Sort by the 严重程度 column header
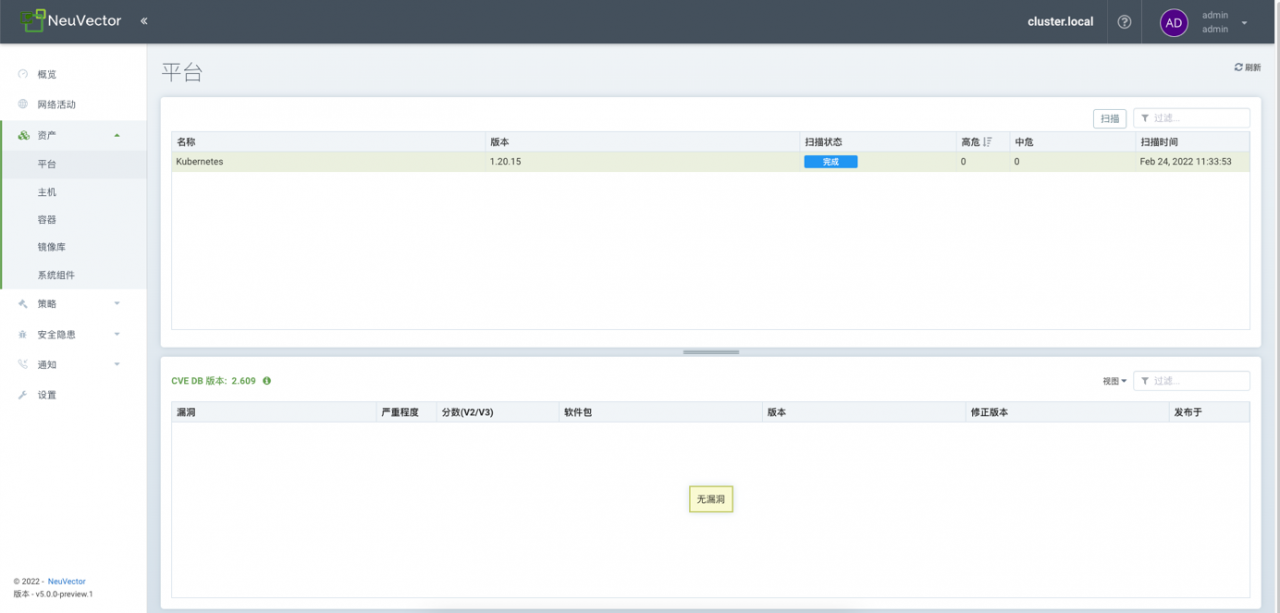The image size is (1280, 613). tap(407, 412)
